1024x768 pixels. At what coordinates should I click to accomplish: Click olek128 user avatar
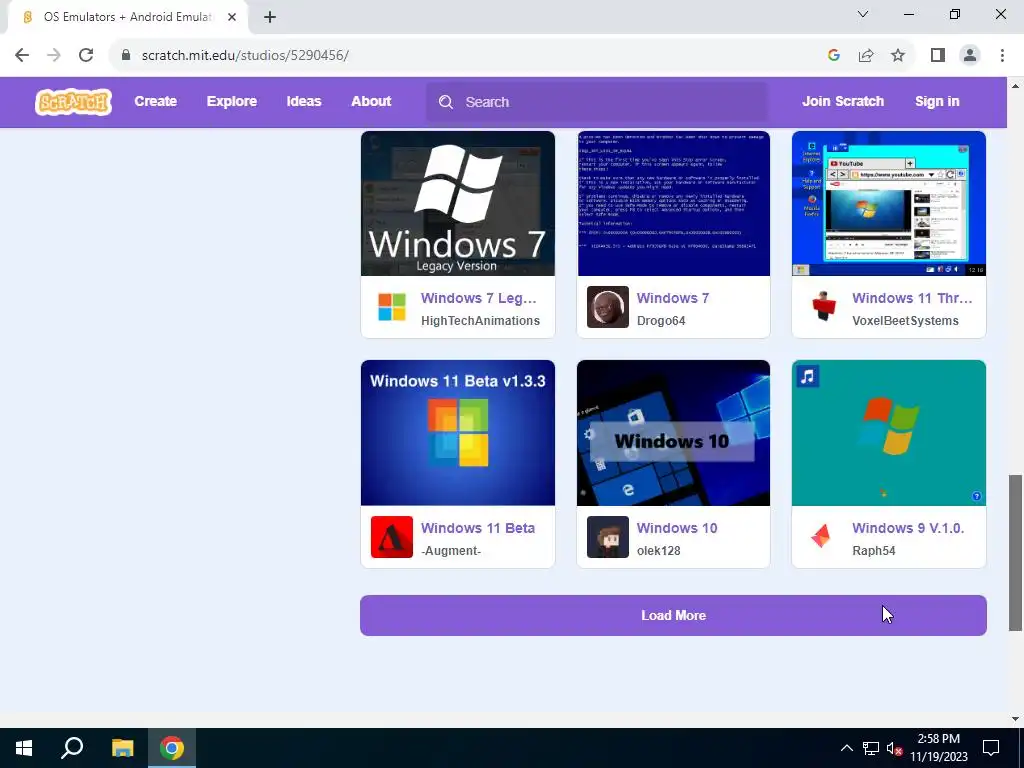tap(607, 537)
